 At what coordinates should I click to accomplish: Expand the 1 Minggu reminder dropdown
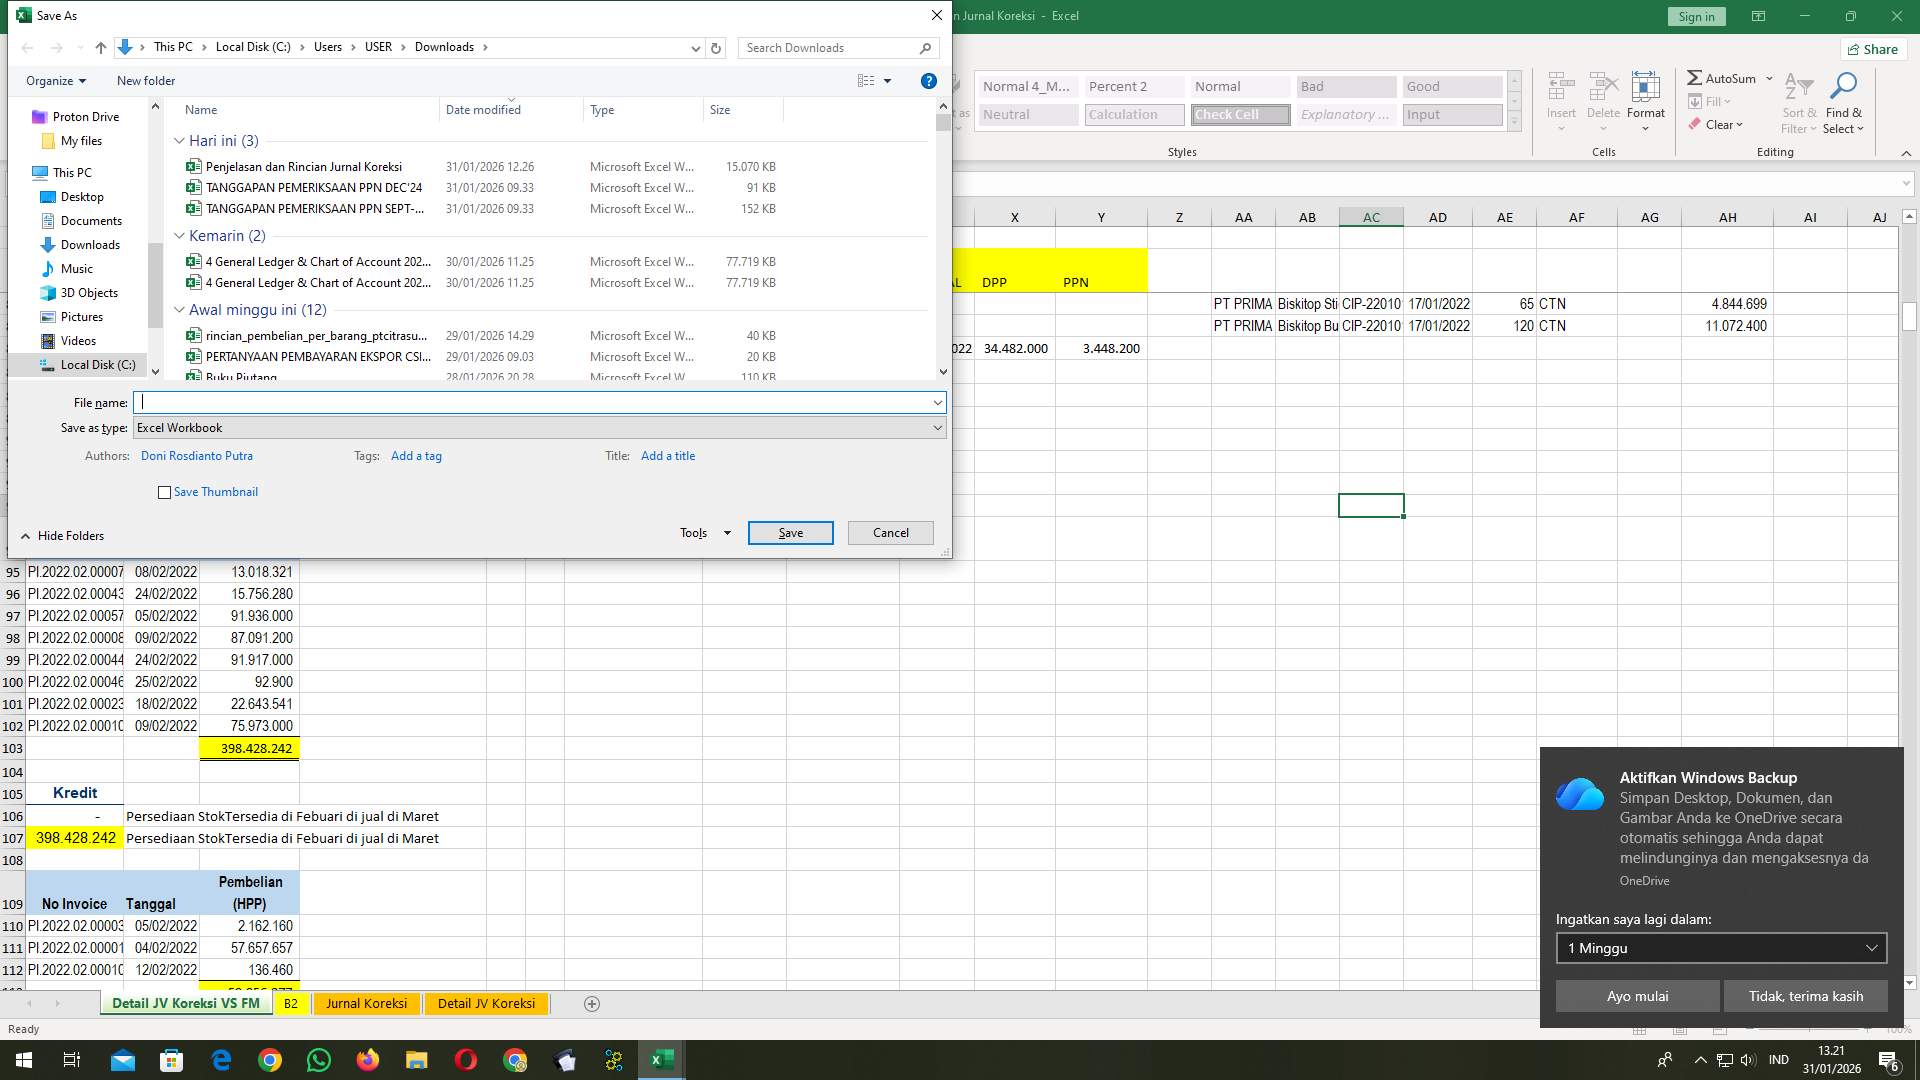[x=1871, y=948]
